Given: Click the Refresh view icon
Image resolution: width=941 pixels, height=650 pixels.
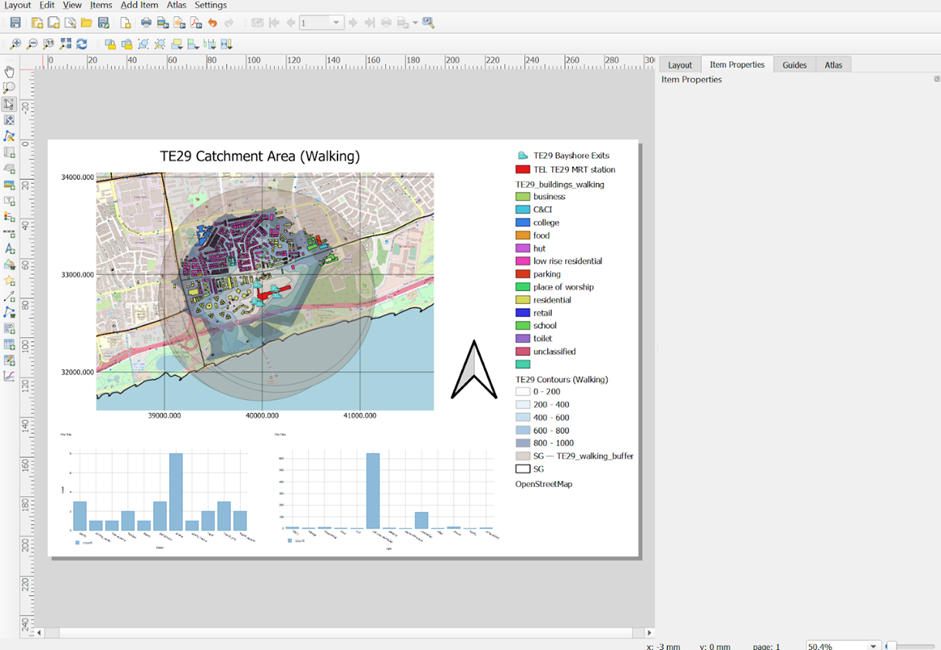Looking at the screenshot, I should [x=82, y=44].
